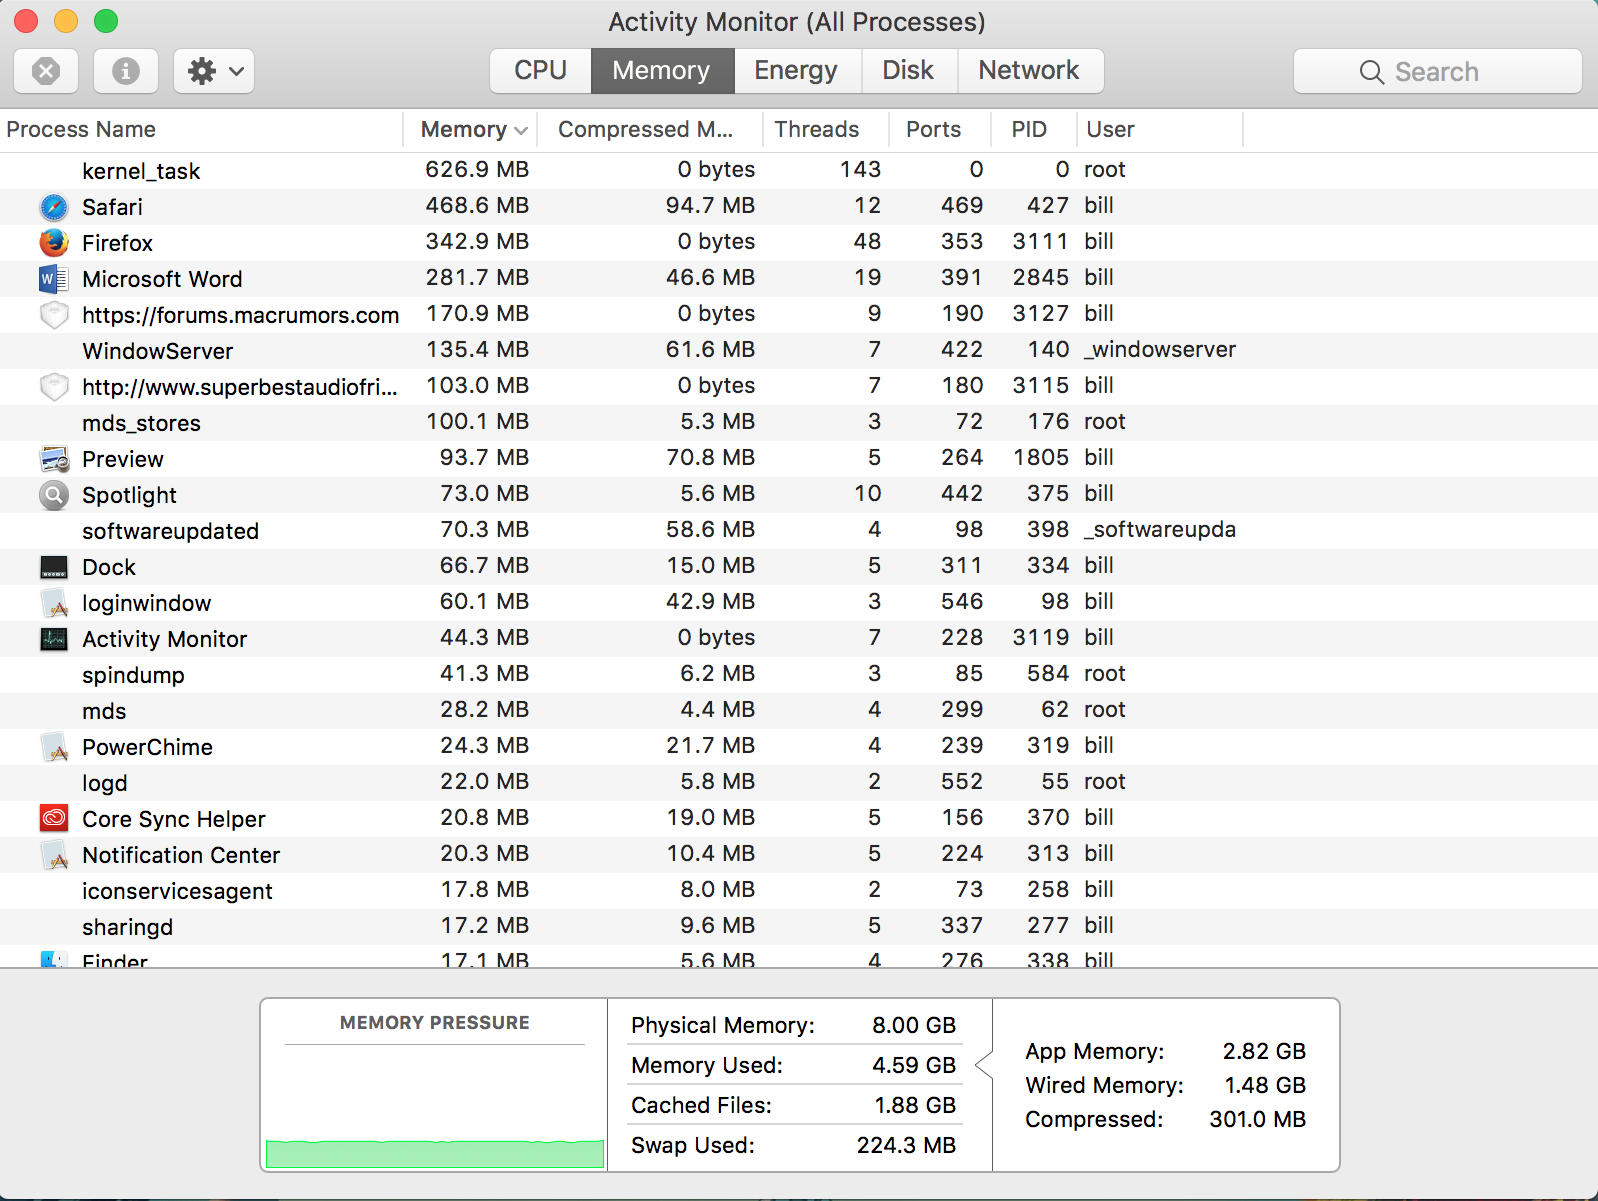The height and width of the screenshot is (1201, 1598).
Task: Sort by the Compressed Memory column
Action: 650,130
